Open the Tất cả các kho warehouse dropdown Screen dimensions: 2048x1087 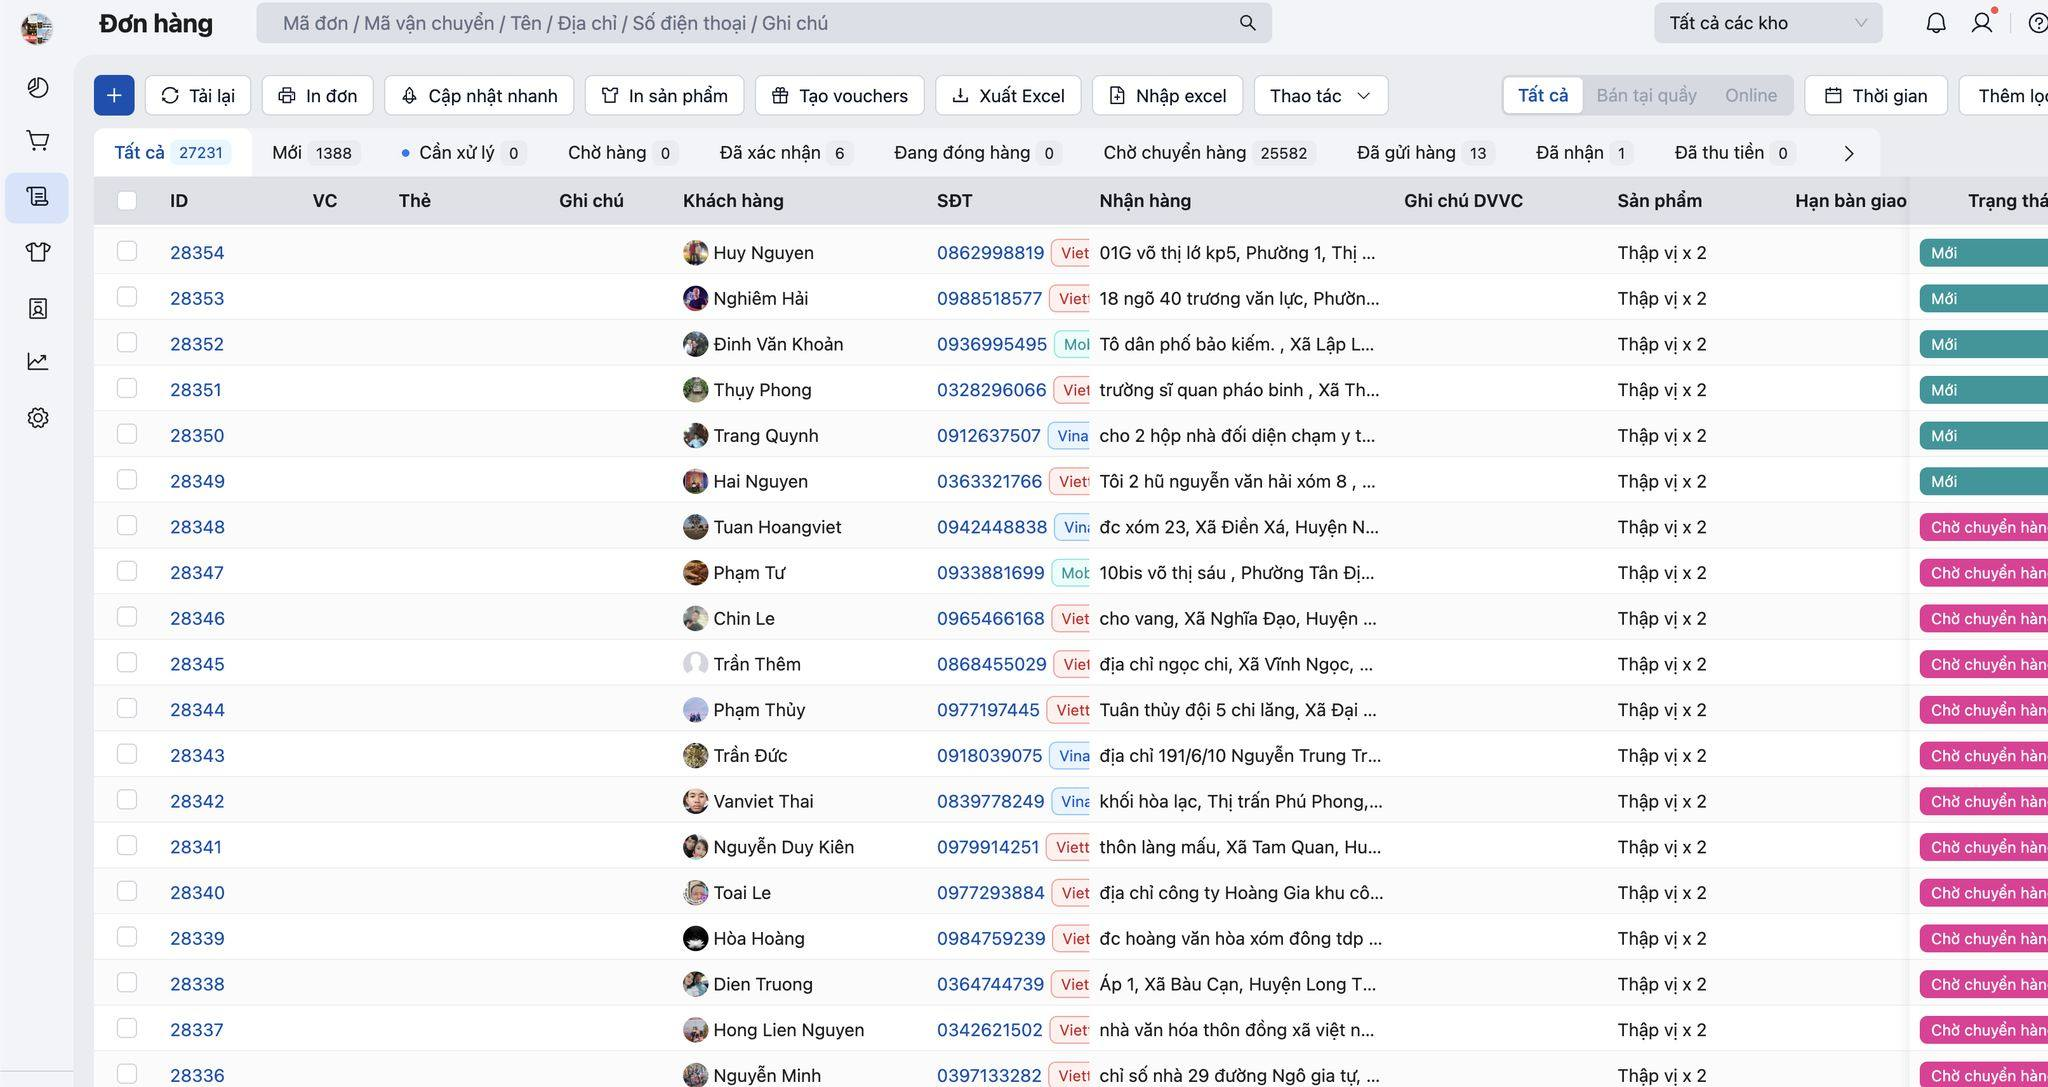point(1767,23)
